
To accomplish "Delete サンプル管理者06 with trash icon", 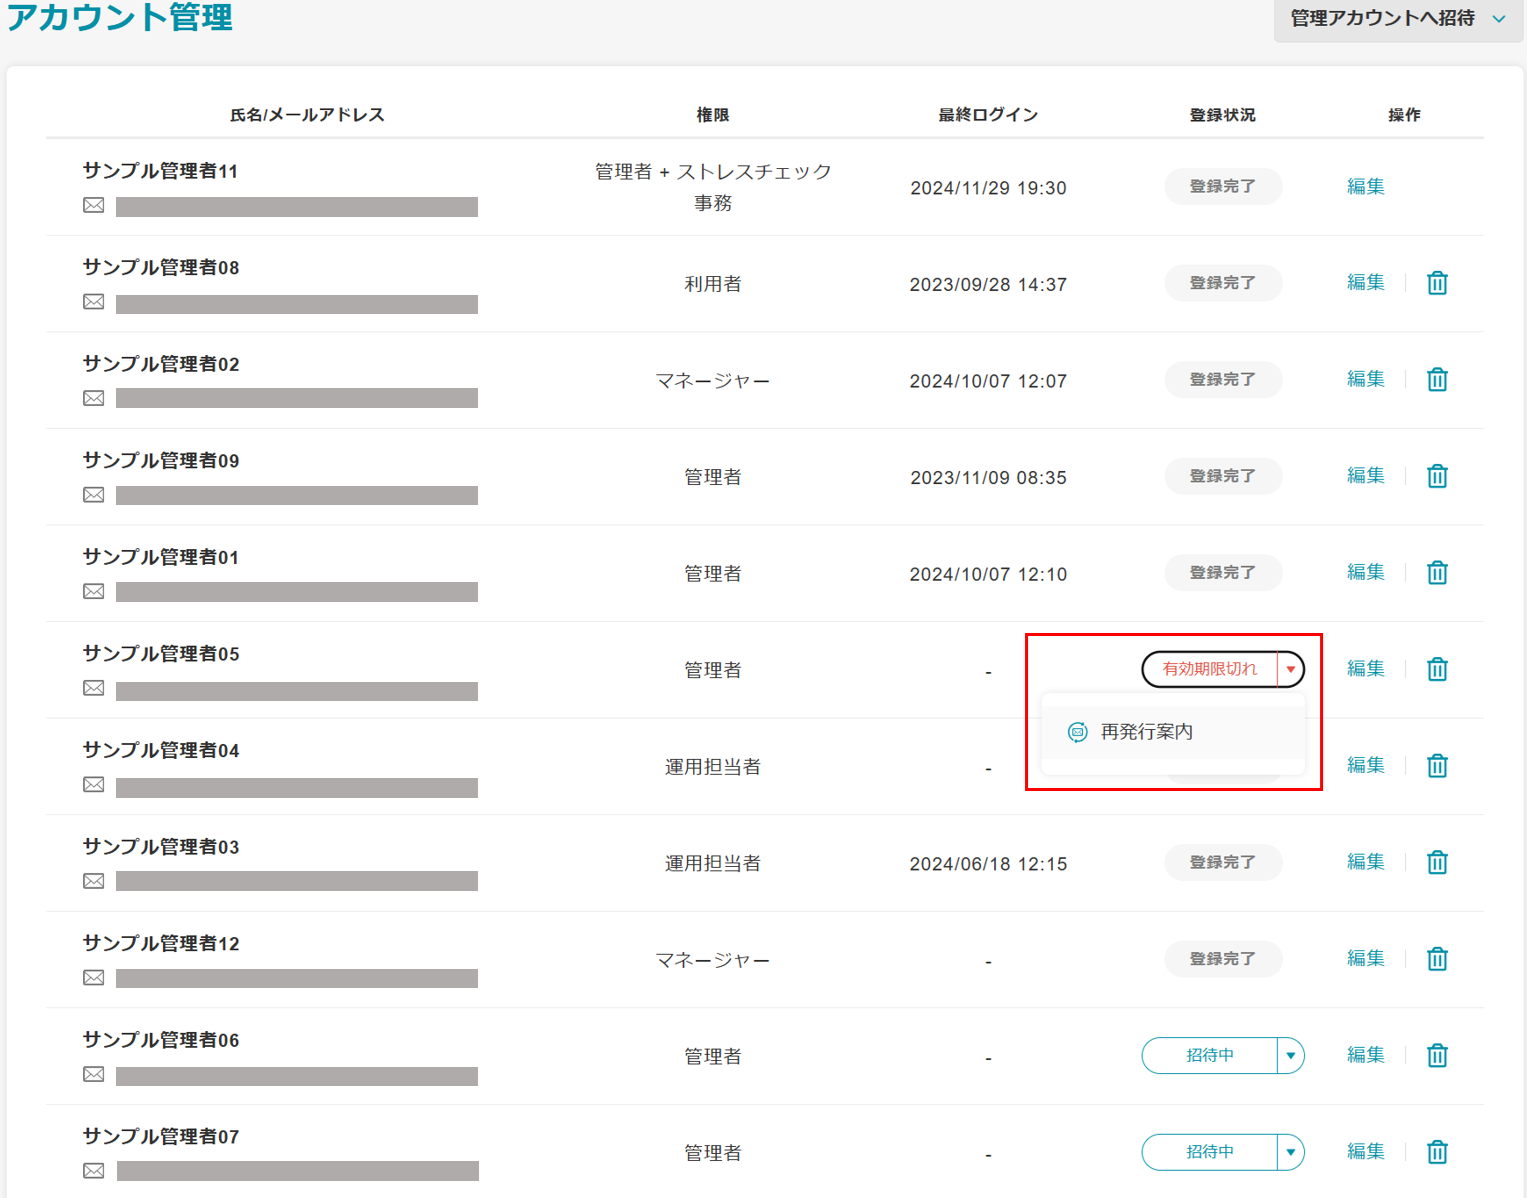I will (x=1437, y=1055).
